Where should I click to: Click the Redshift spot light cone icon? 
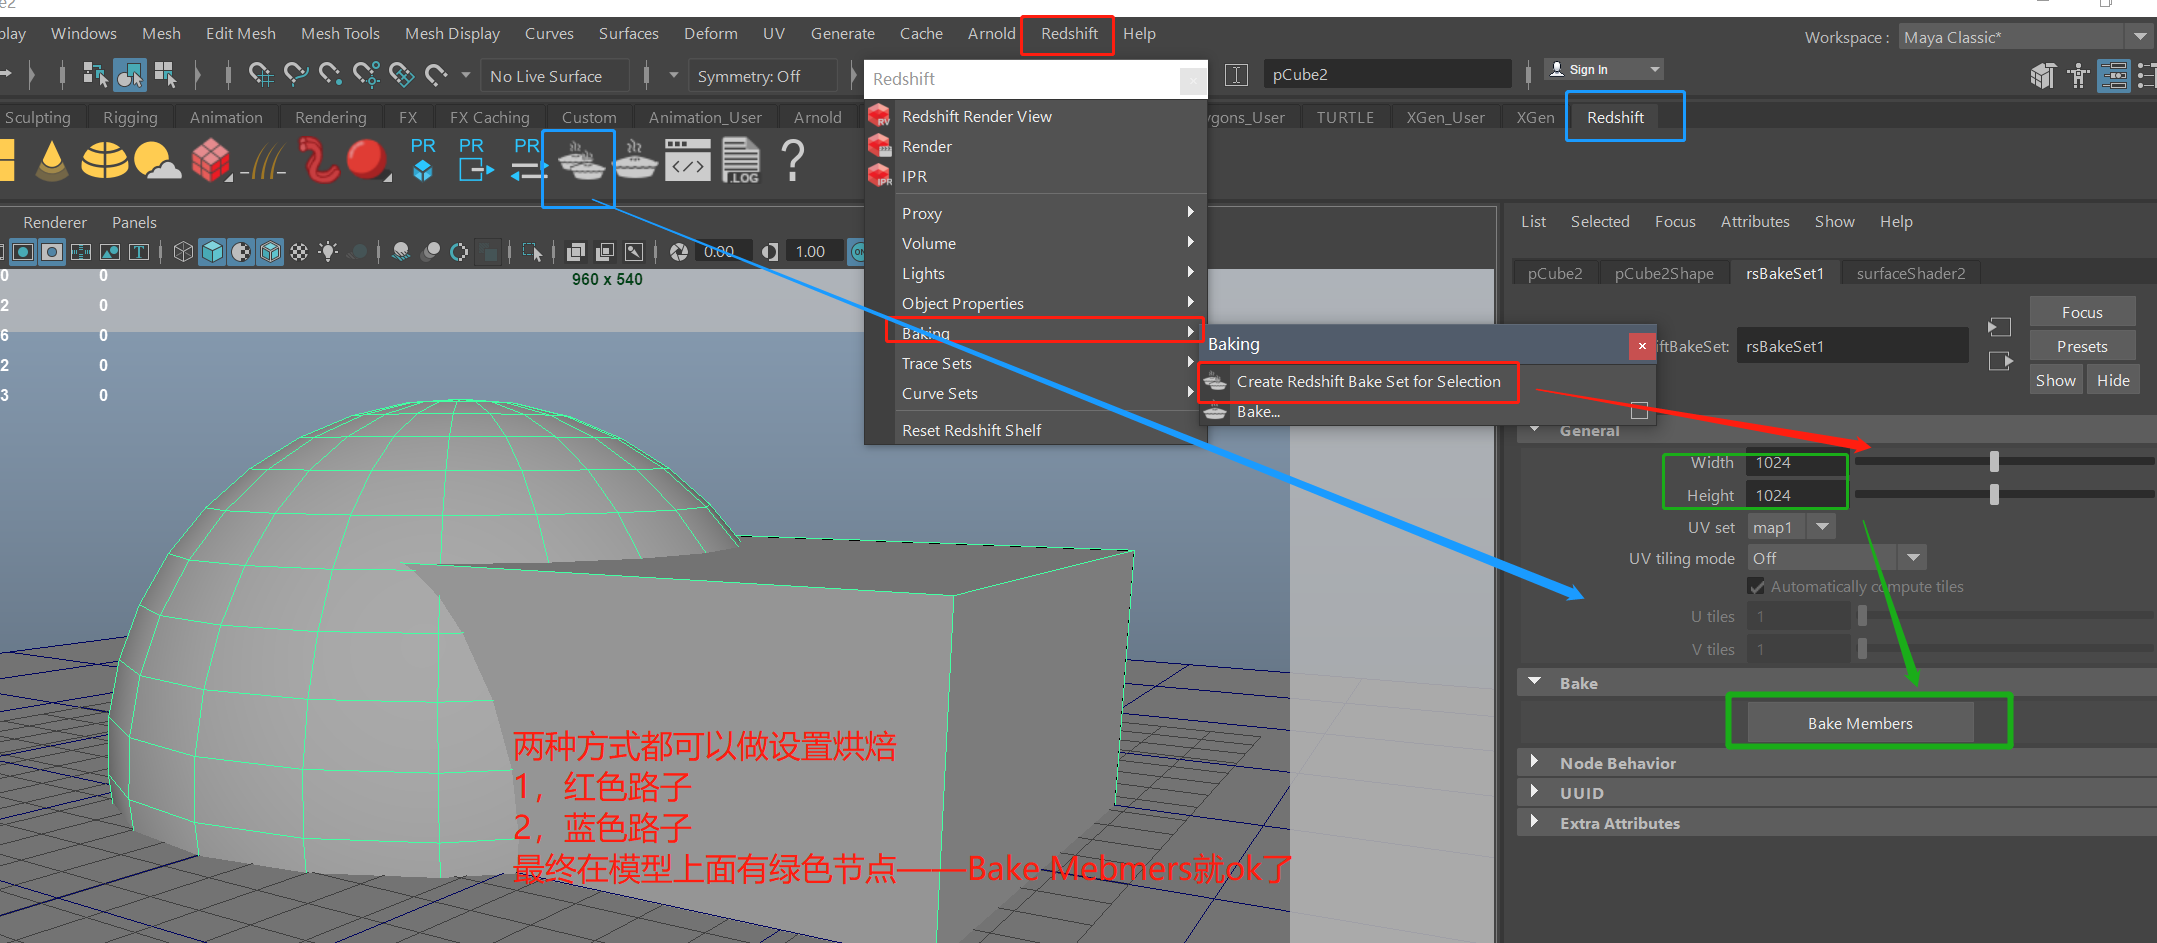[x=51, y=160]
